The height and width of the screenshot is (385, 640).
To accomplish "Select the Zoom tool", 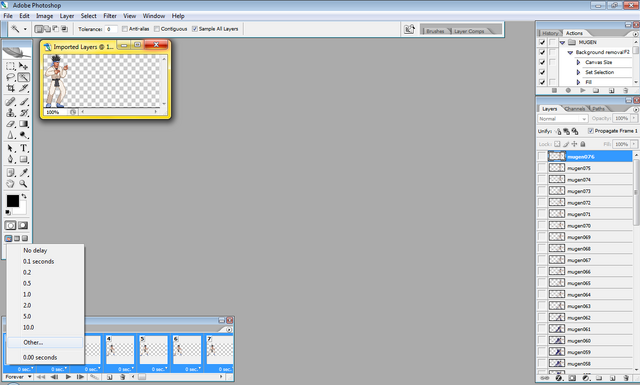I will click(24, 184).
